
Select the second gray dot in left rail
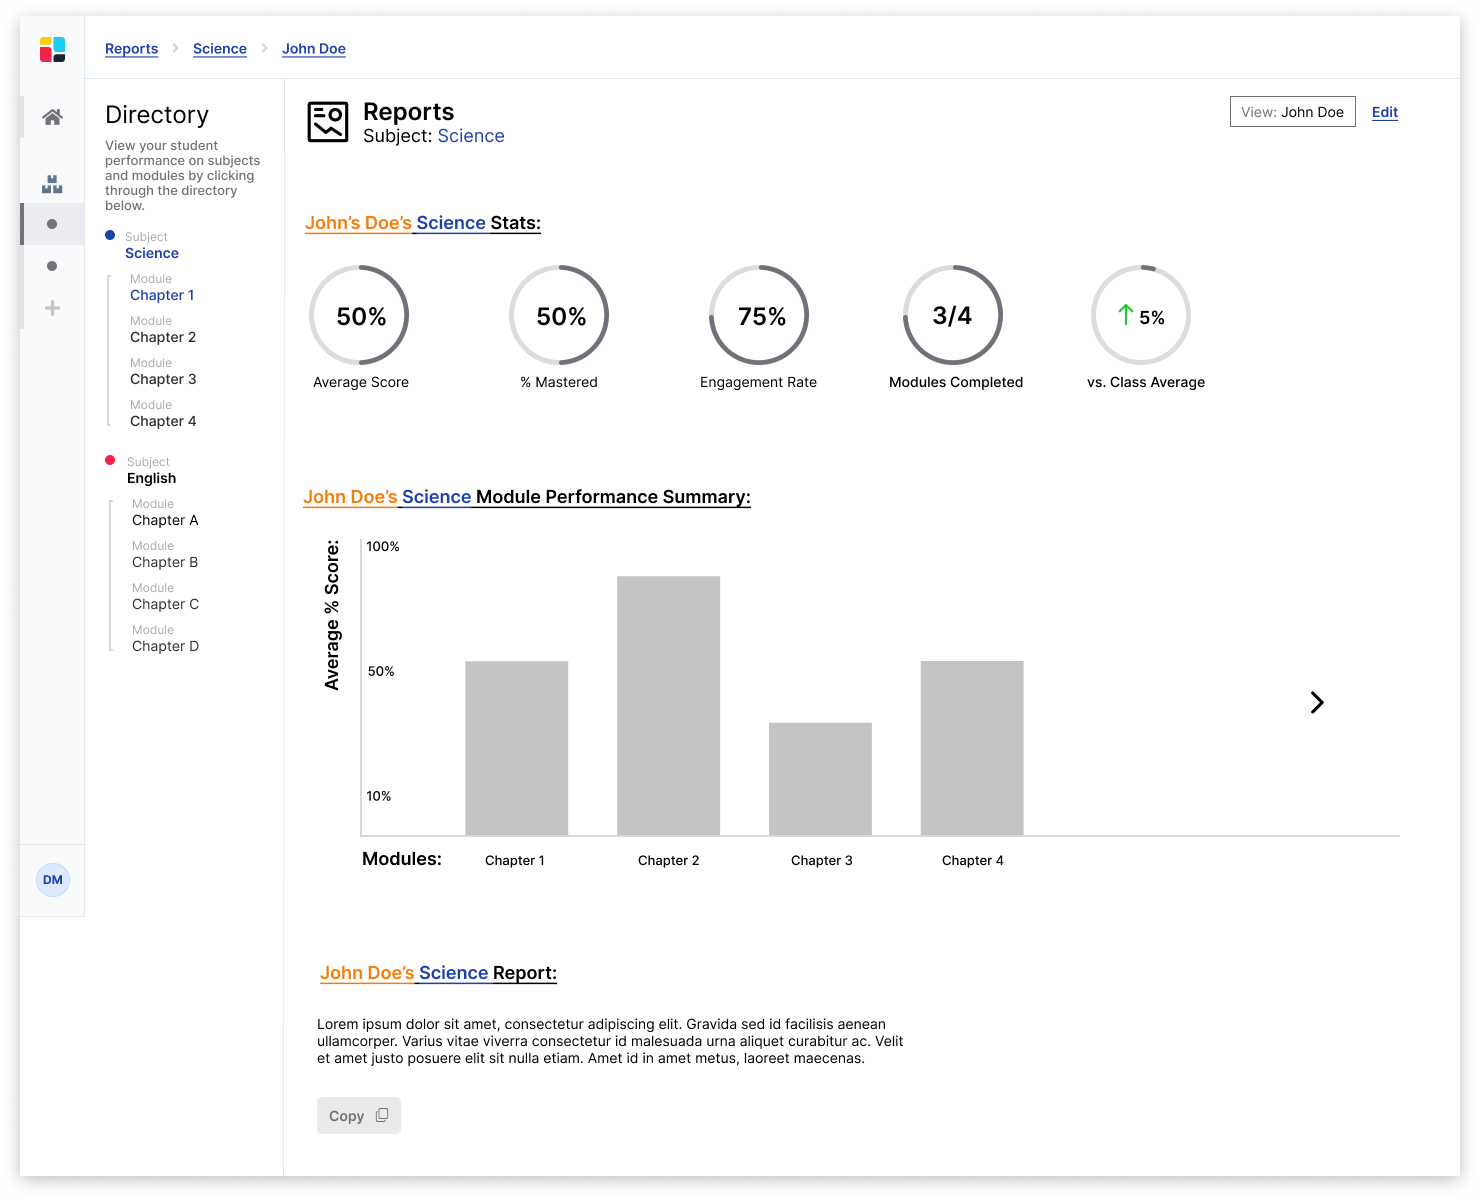pyautogui.click(x=52, y=266)
